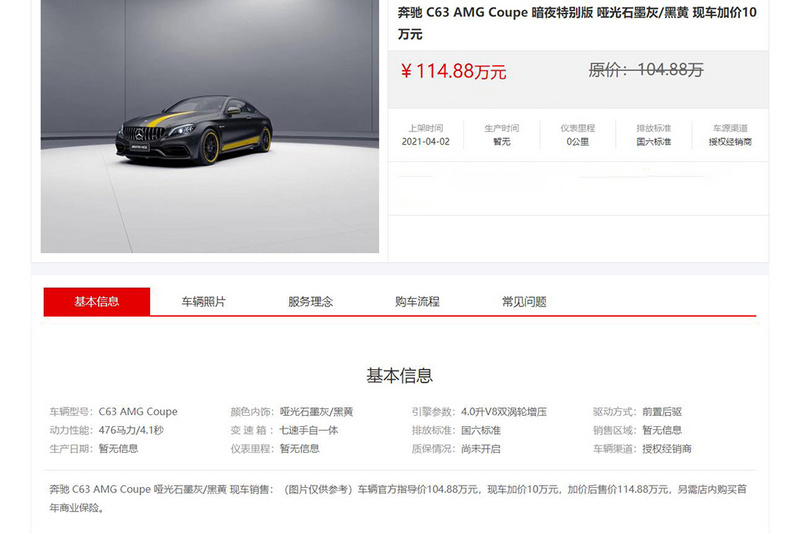Click the listing date 2021-04-02
Viewport: 800px width, 534px height.
point(426,142)
